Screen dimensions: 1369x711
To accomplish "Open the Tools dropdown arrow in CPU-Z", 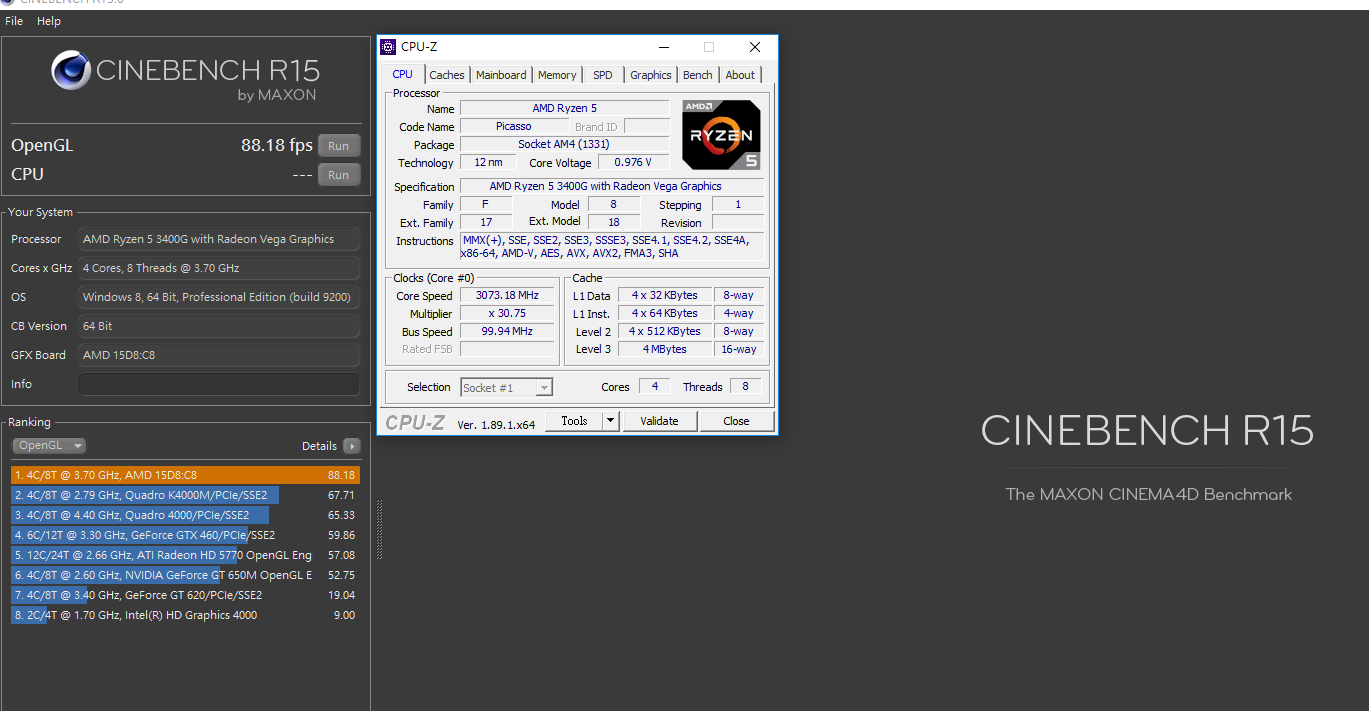I will pyautogui.click(x=611, y=421).
